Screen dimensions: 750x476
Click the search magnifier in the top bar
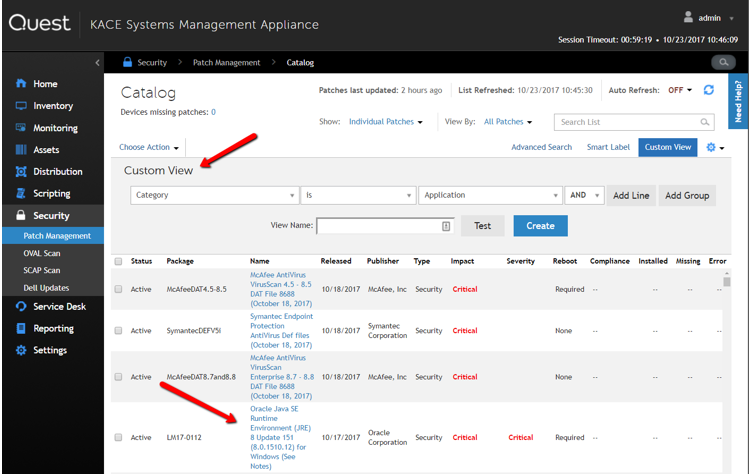[722, 62]
